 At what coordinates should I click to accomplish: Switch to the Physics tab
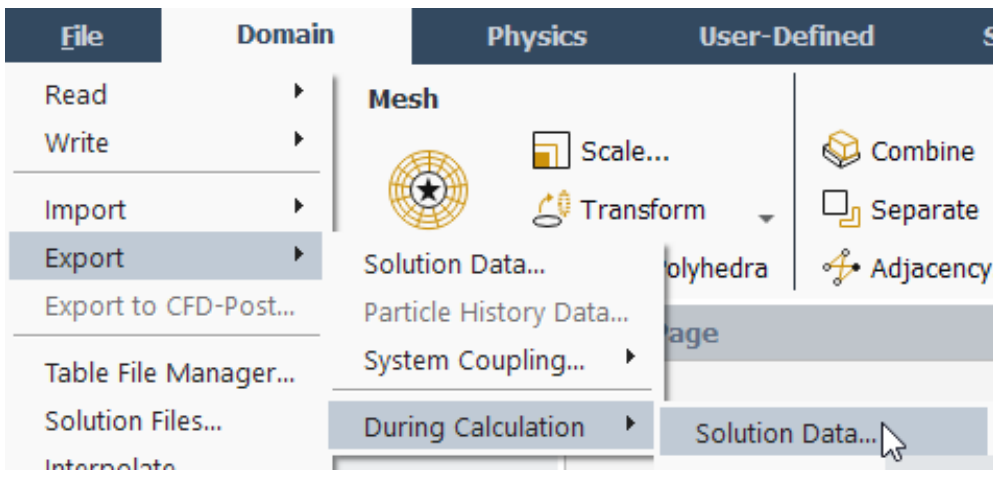(537, 36)
